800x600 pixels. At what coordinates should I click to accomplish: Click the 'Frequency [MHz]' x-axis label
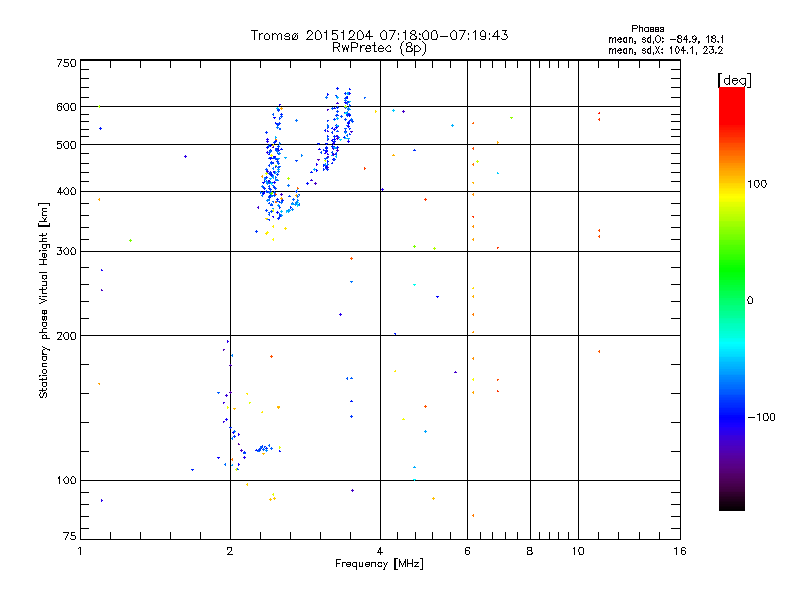[x=379, y=564]
